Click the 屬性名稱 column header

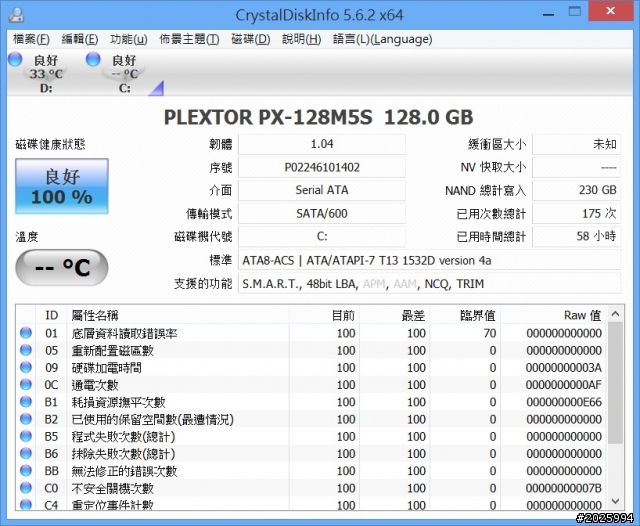178,315
